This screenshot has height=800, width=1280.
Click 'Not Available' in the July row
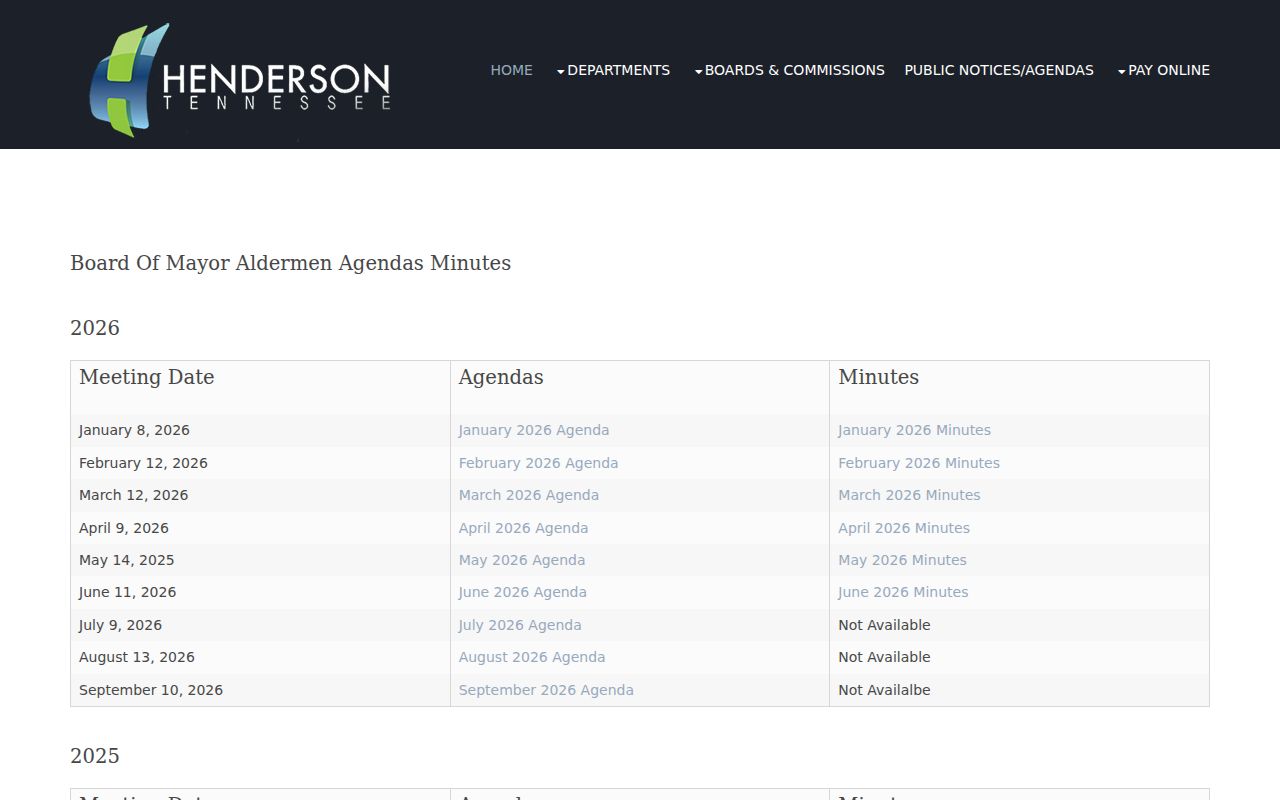(x=884, y=625)
